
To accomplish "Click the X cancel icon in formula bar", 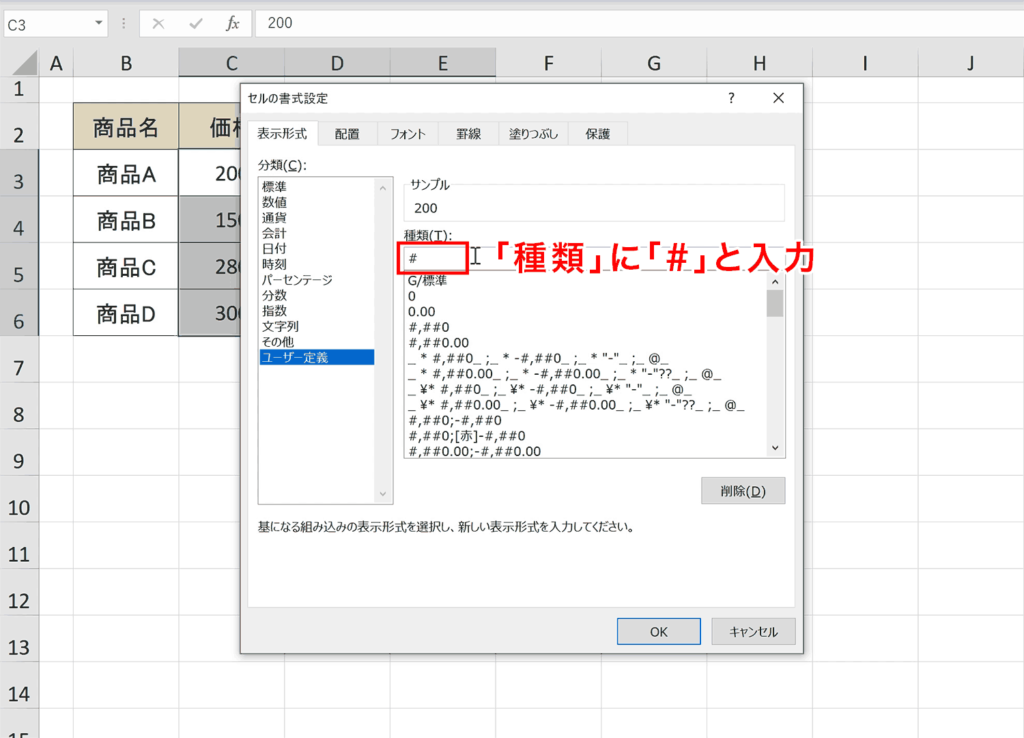I will [157, 23].
